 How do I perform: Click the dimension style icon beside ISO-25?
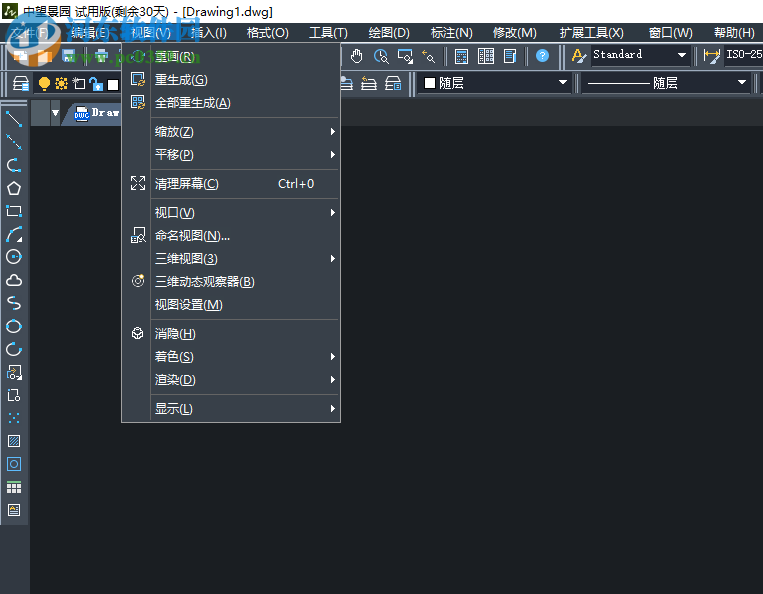point(711,56)
